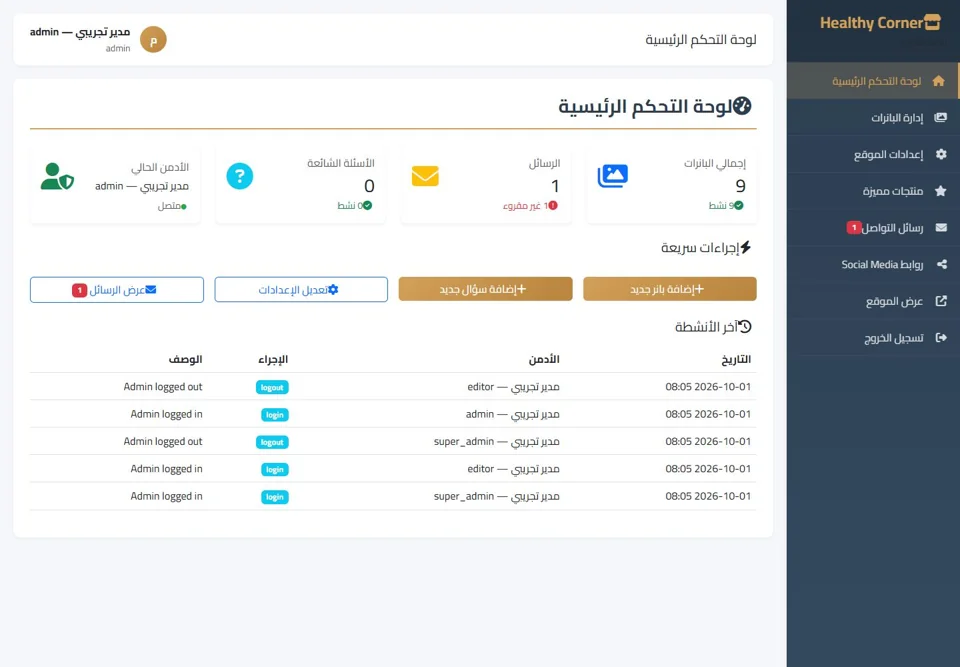Viewport: 960px width, 667px height.
Task: Click the site settings gear icon
Action: pos(941,154)
